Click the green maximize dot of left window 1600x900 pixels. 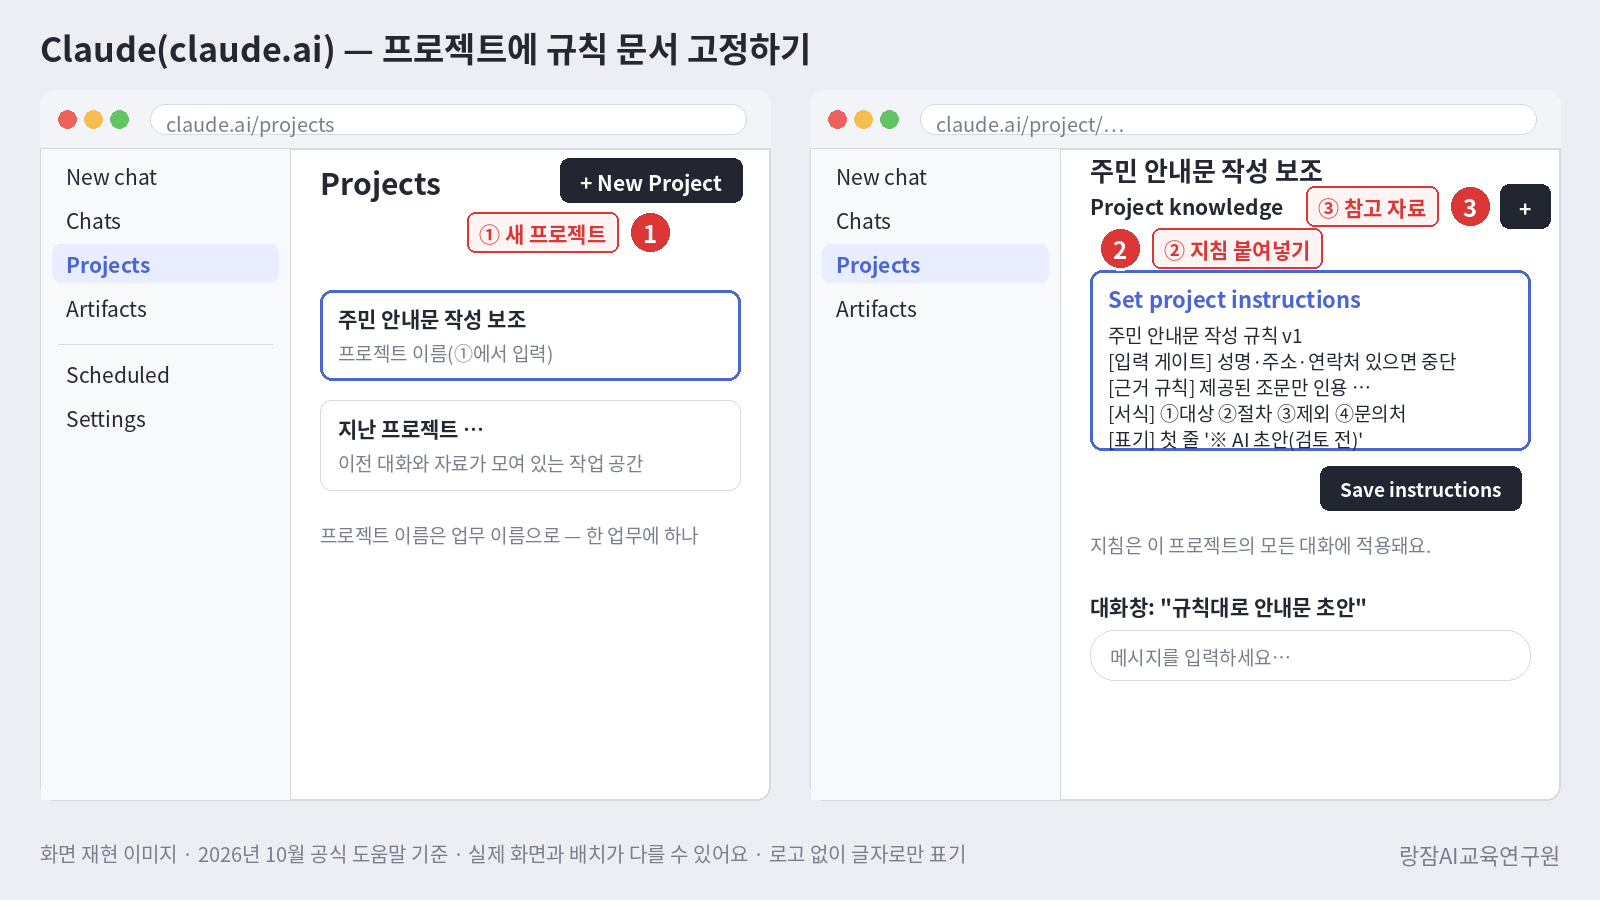tap(120, 120)
